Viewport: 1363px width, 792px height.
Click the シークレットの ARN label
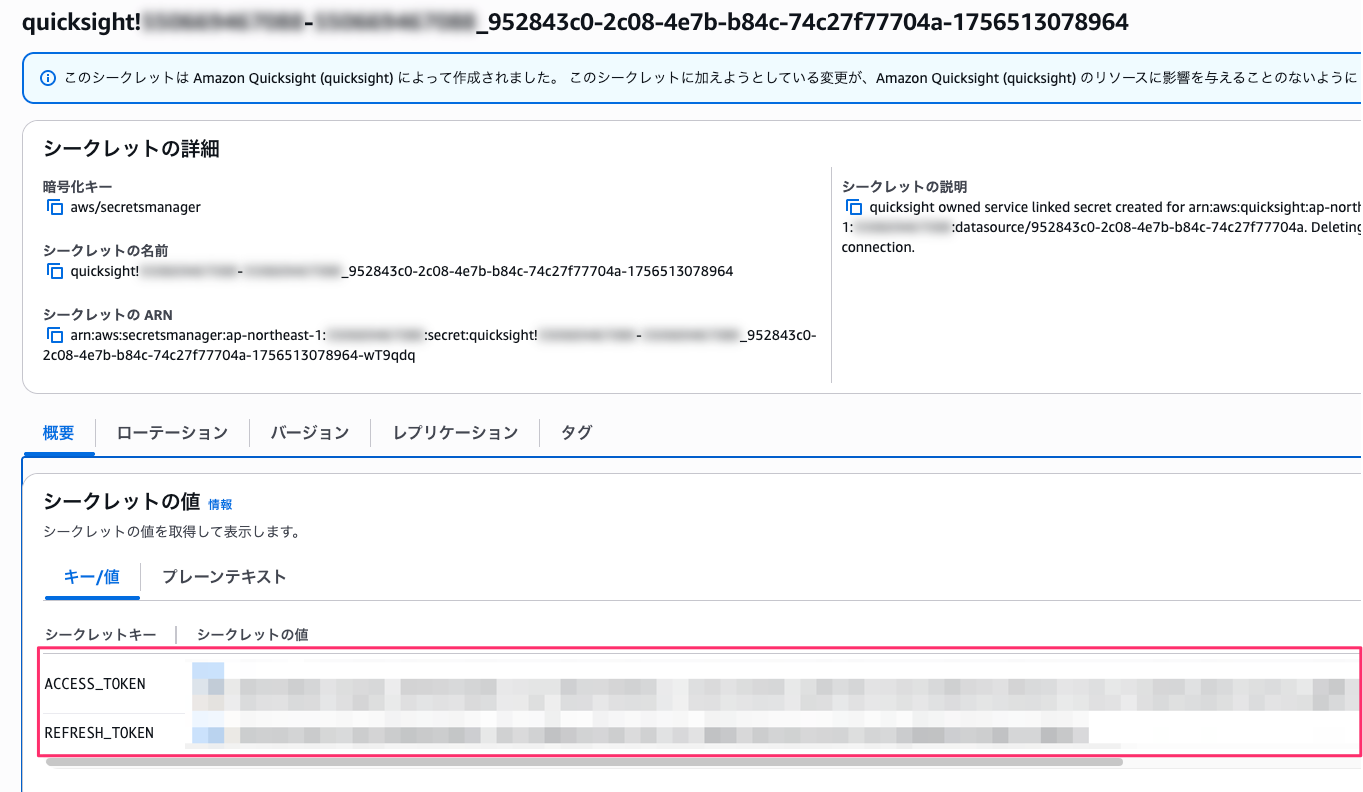click(108, 315)
